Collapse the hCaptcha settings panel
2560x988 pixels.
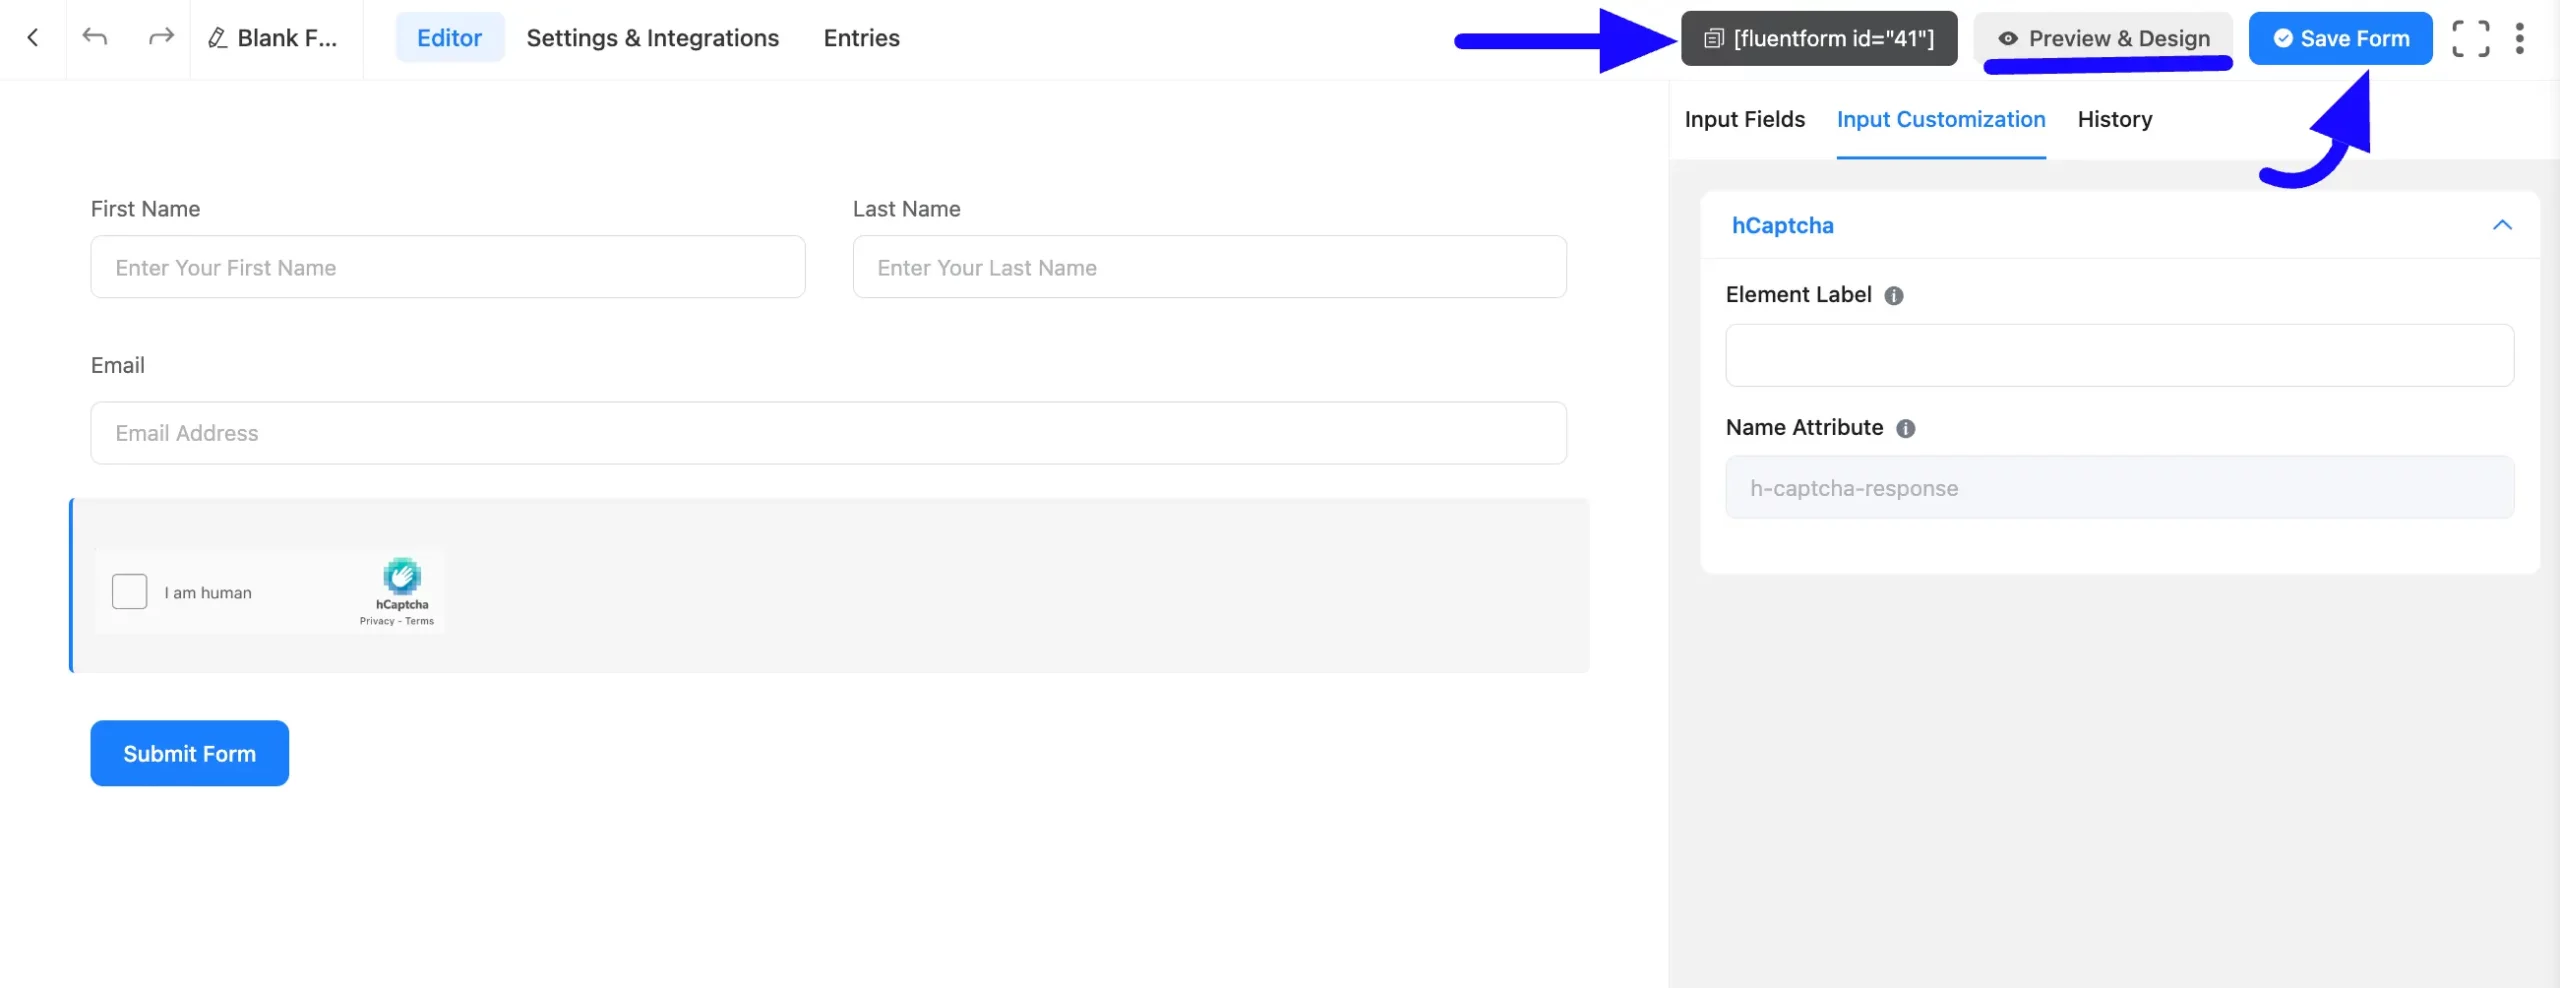pyautogui.click(x=2503, y=225)
